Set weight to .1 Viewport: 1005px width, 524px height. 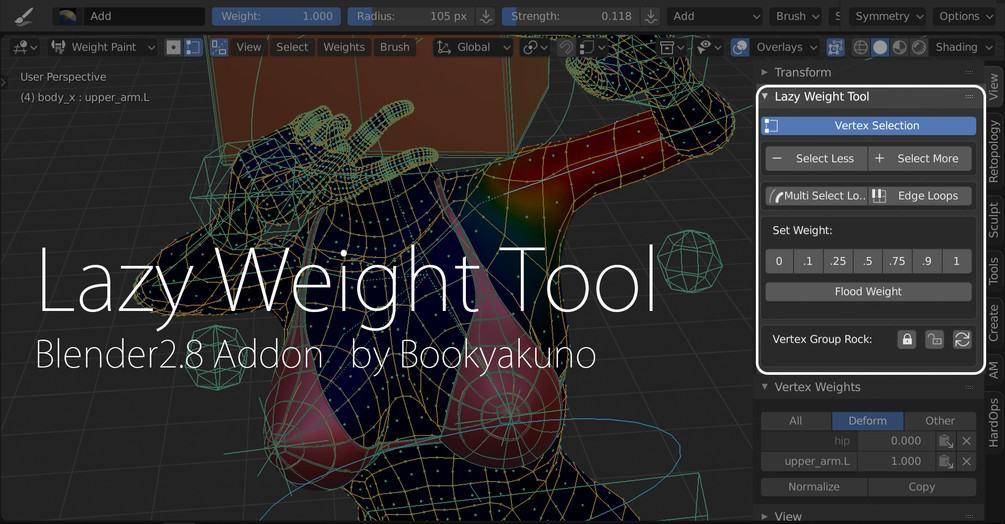point(808,261)
